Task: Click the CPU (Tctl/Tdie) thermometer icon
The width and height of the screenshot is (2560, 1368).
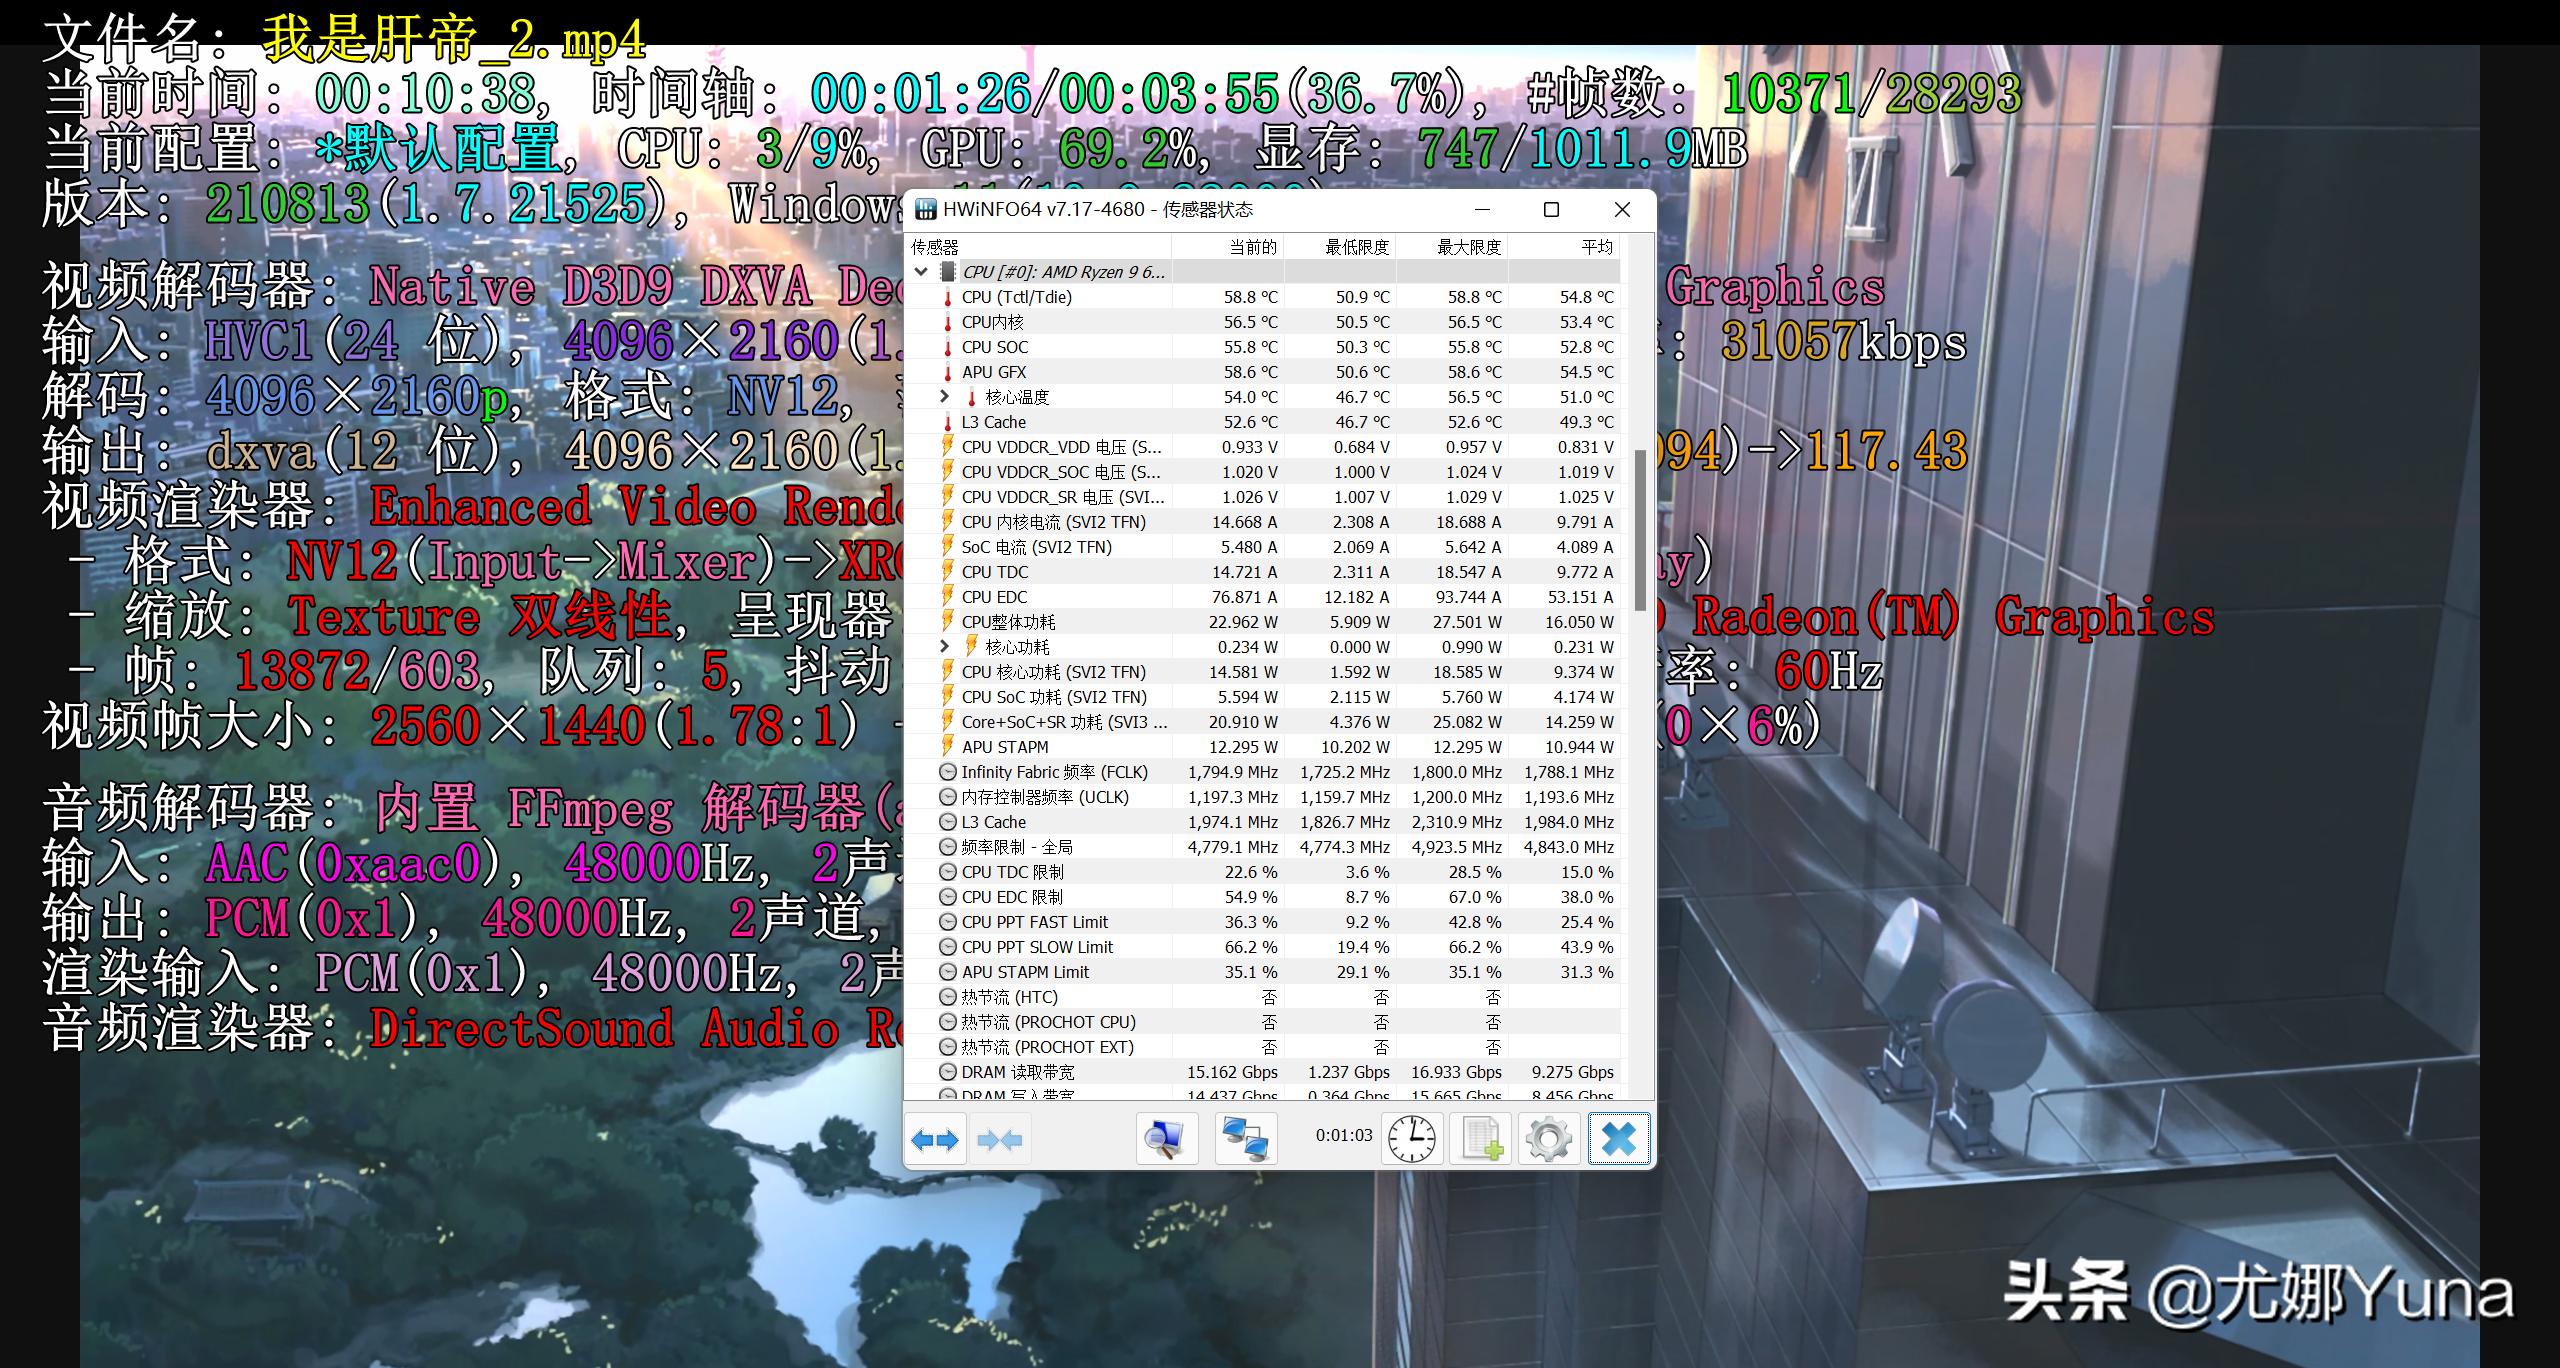Action: [948, 296]
